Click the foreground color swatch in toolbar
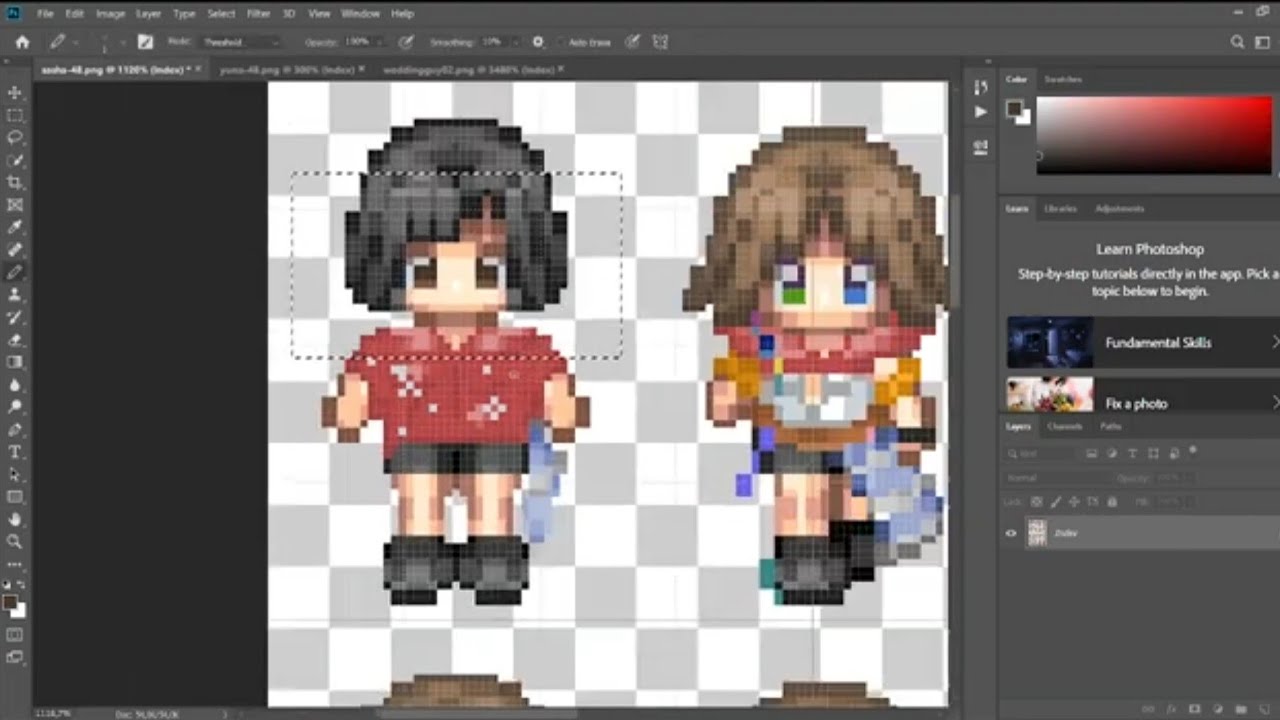Image resolution: width=1280 pixels, height=720 pixels. (10, 602)
